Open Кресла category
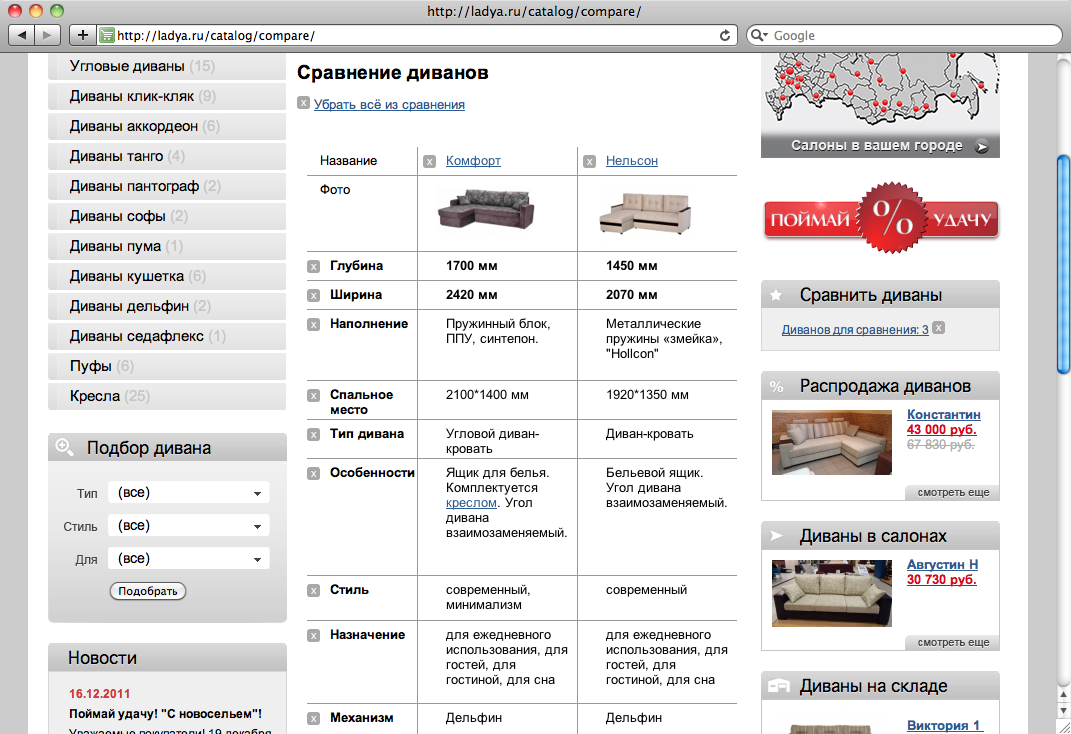Image resolution: width=1071 pixels, height=734 pixels. [167, 397]
